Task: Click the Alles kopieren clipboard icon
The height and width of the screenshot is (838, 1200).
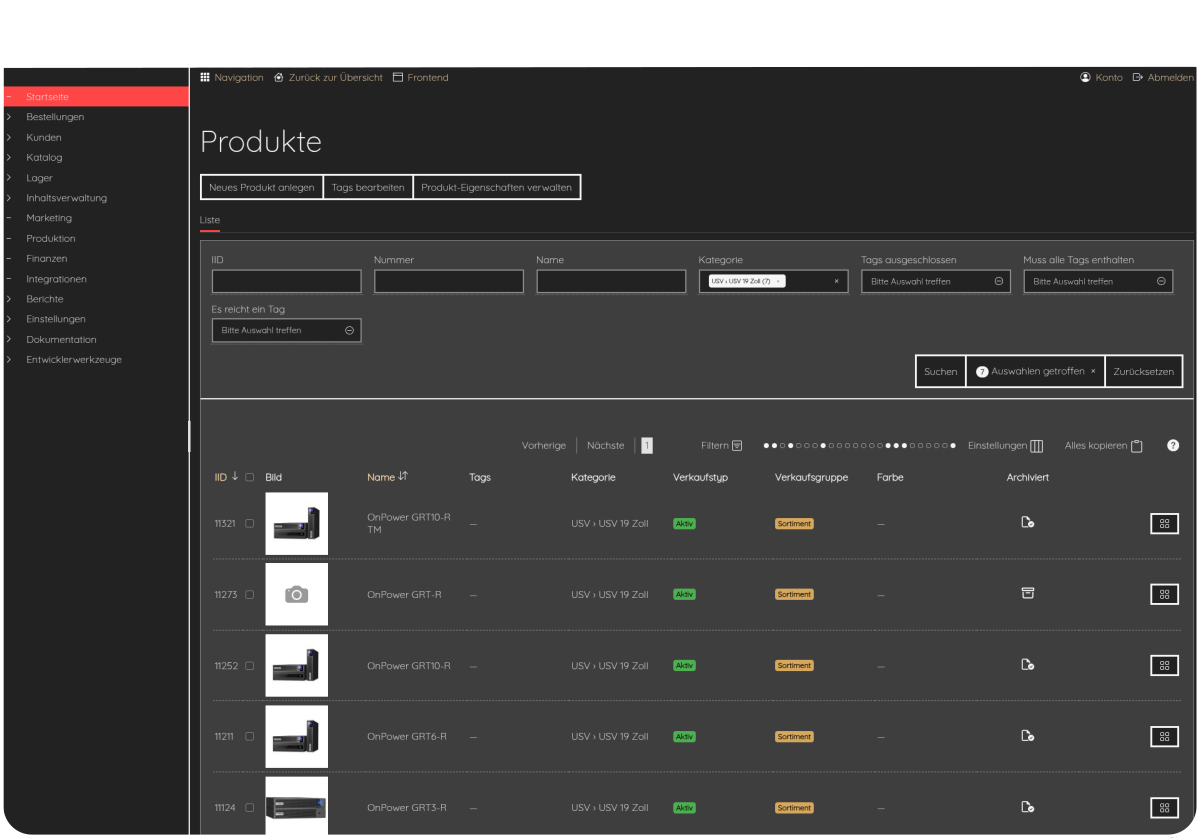Action: [x=1137, y=445]
